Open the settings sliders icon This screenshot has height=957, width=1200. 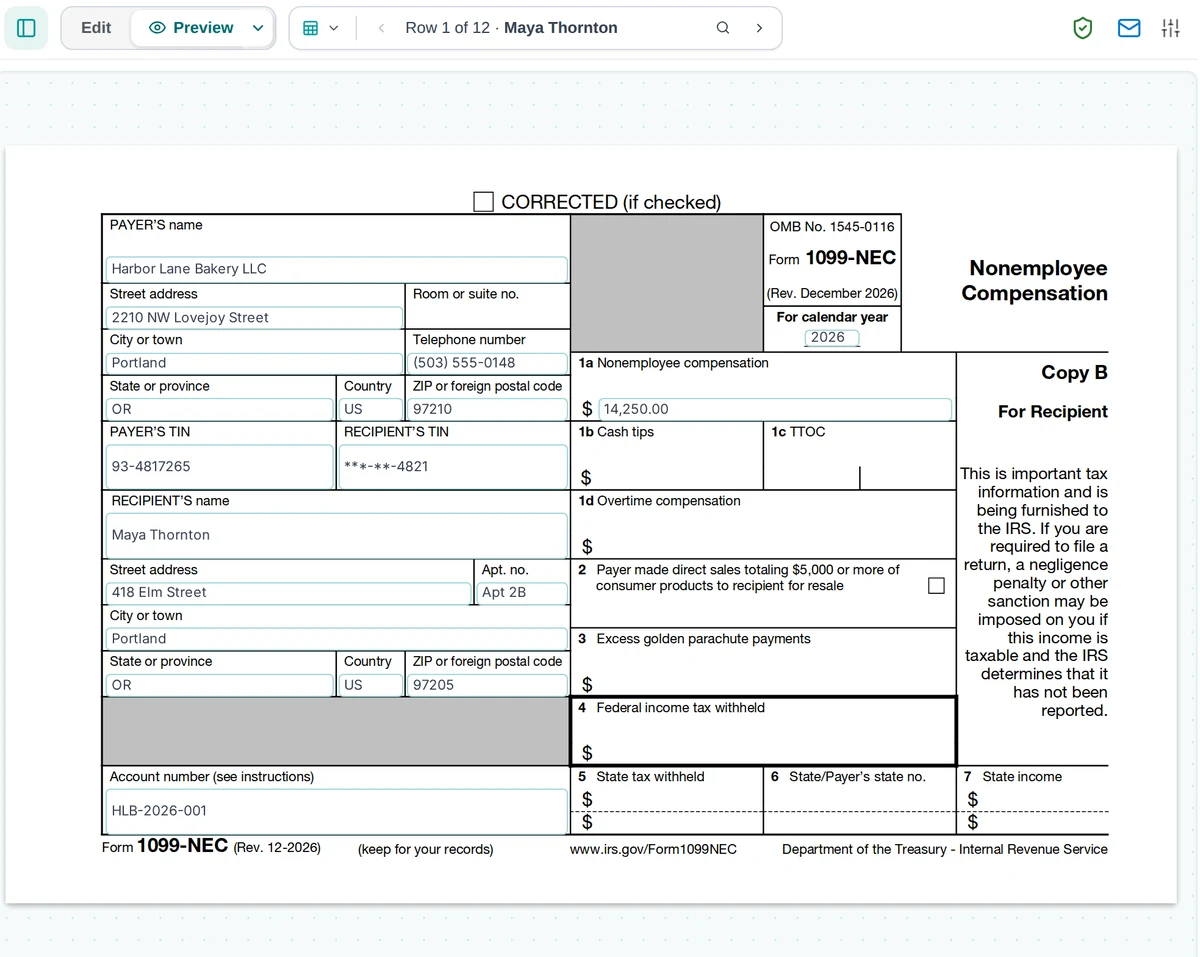point(1170,28)
